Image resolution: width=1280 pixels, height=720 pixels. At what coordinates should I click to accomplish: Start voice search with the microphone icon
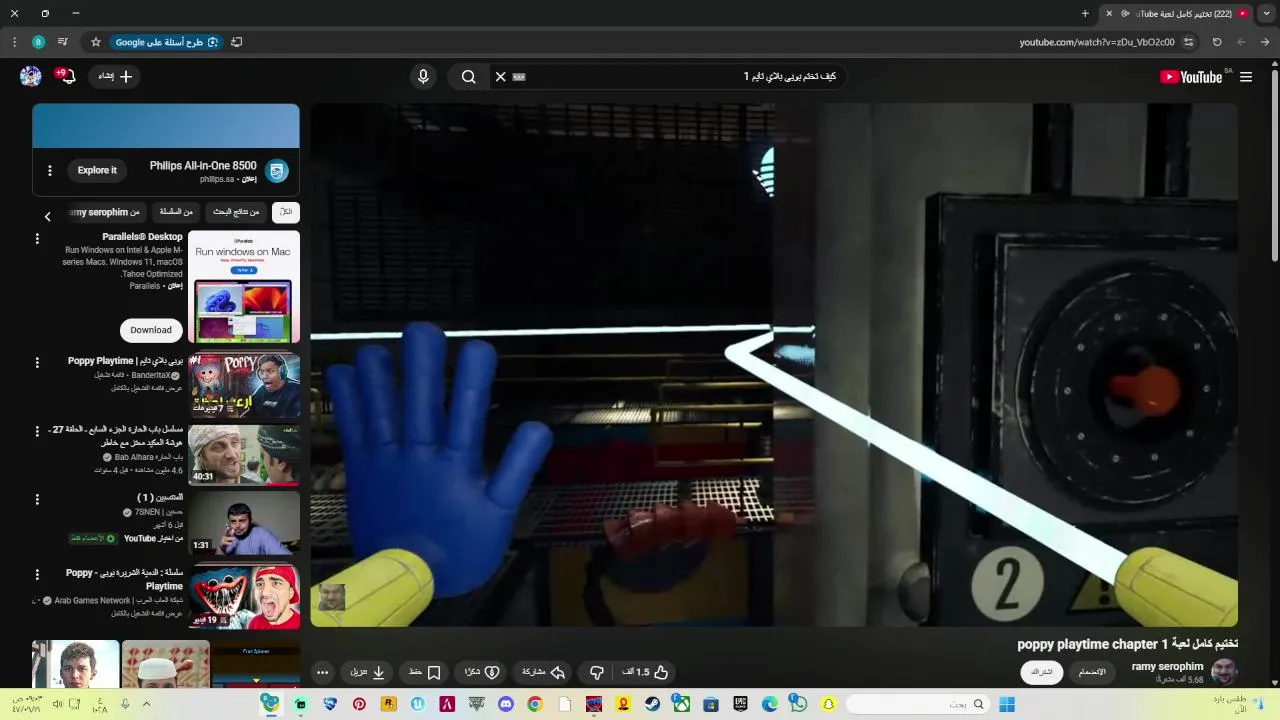pos(423,77)
